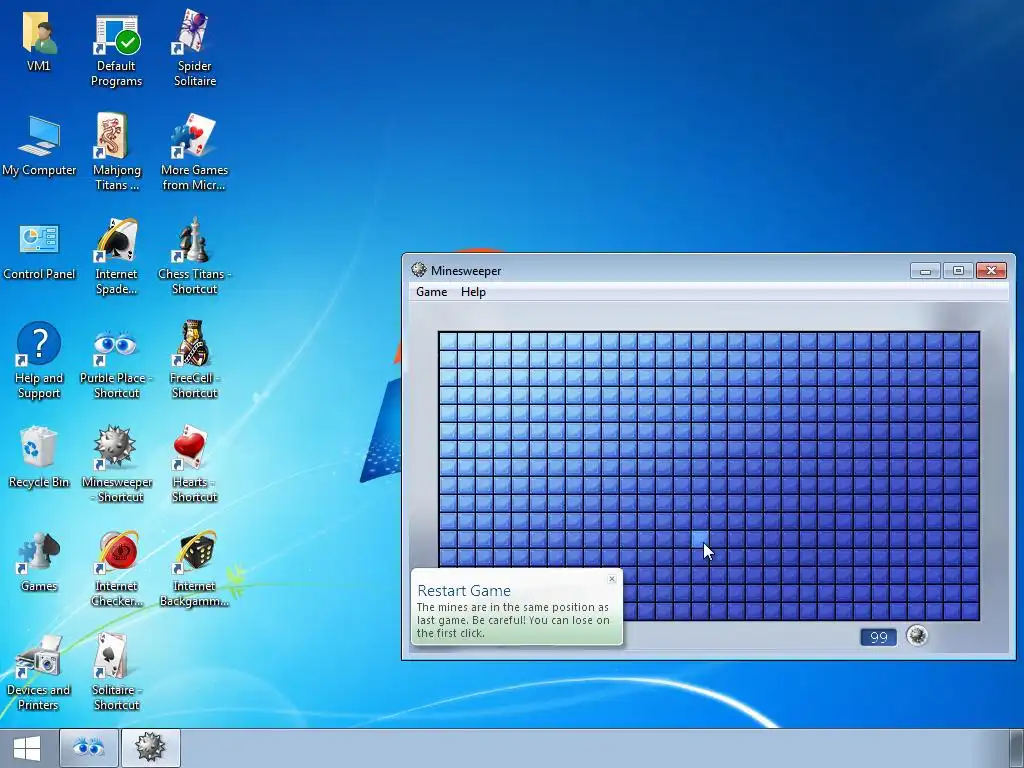1024x768 pixels.
Task: Click the Windows Start button
Action: coord(27,748)
